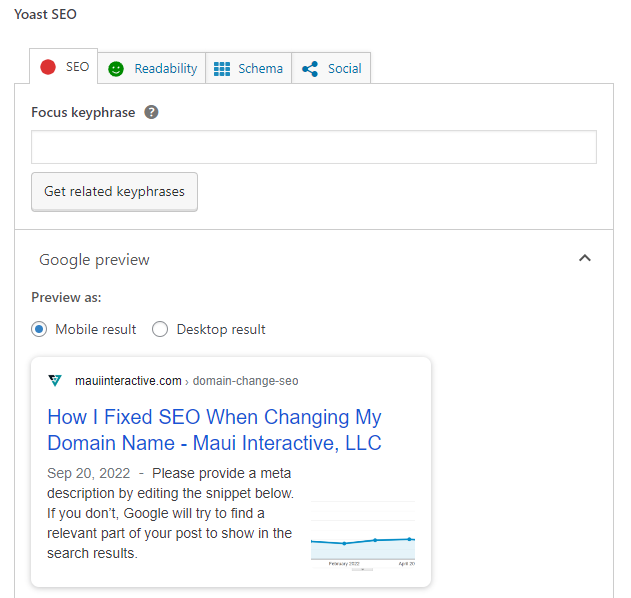Click the Yoast SEO panel title
Screen dimensions: 631x598
click(45, 14)
